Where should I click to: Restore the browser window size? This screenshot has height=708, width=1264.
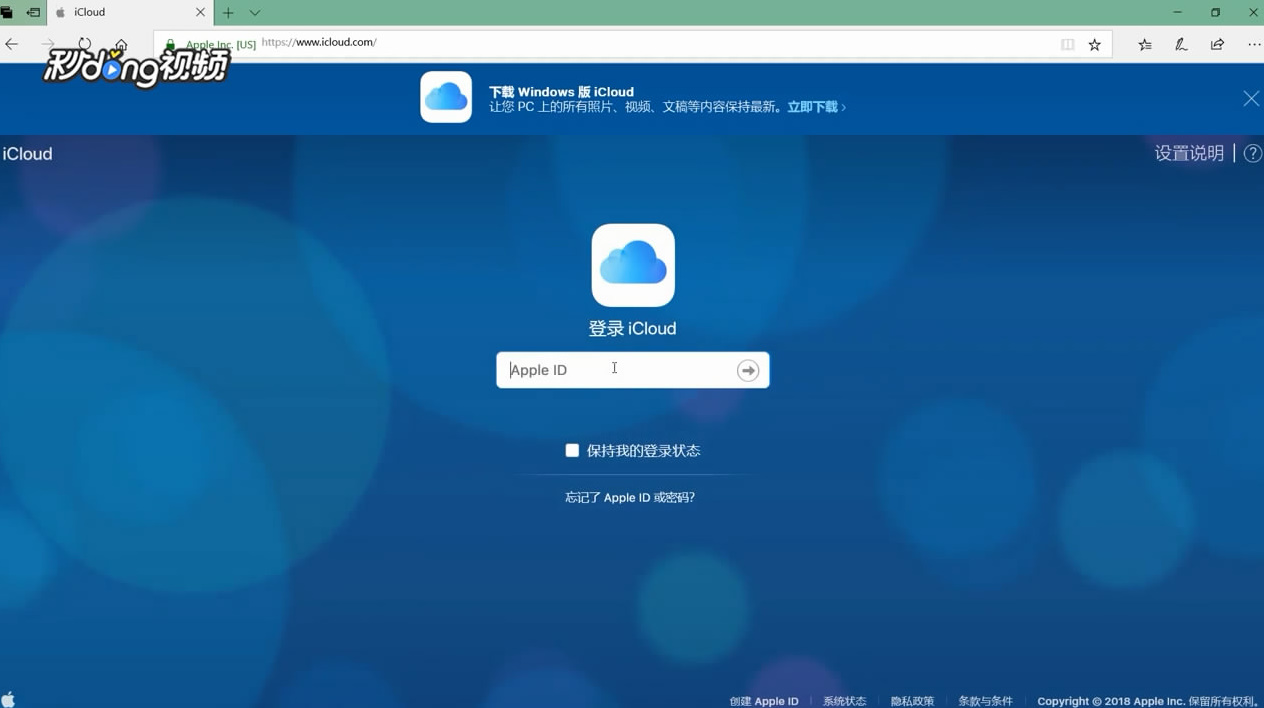[1215, 13]
